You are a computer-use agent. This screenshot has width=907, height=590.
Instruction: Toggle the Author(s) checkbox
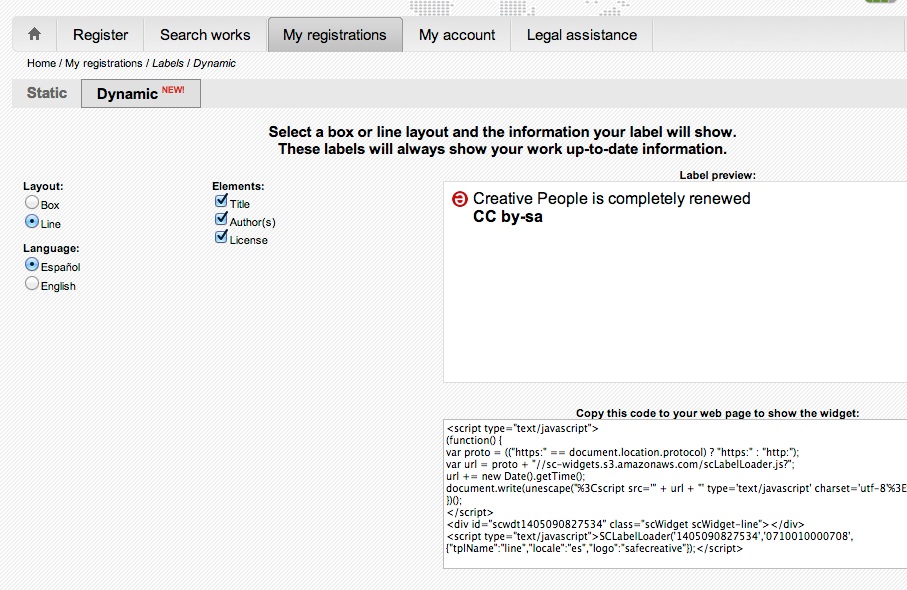(x=221, y=220)
